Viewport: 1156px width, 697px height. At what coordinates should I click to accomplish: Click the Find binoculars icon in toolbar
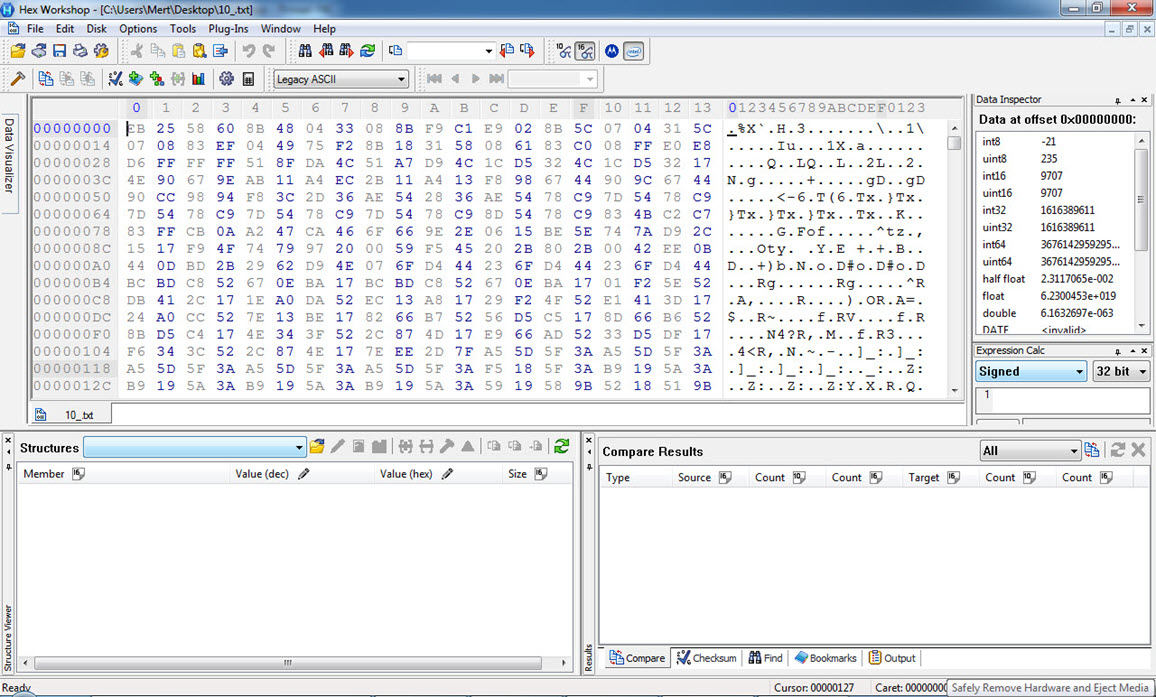[x=305, y=51]
